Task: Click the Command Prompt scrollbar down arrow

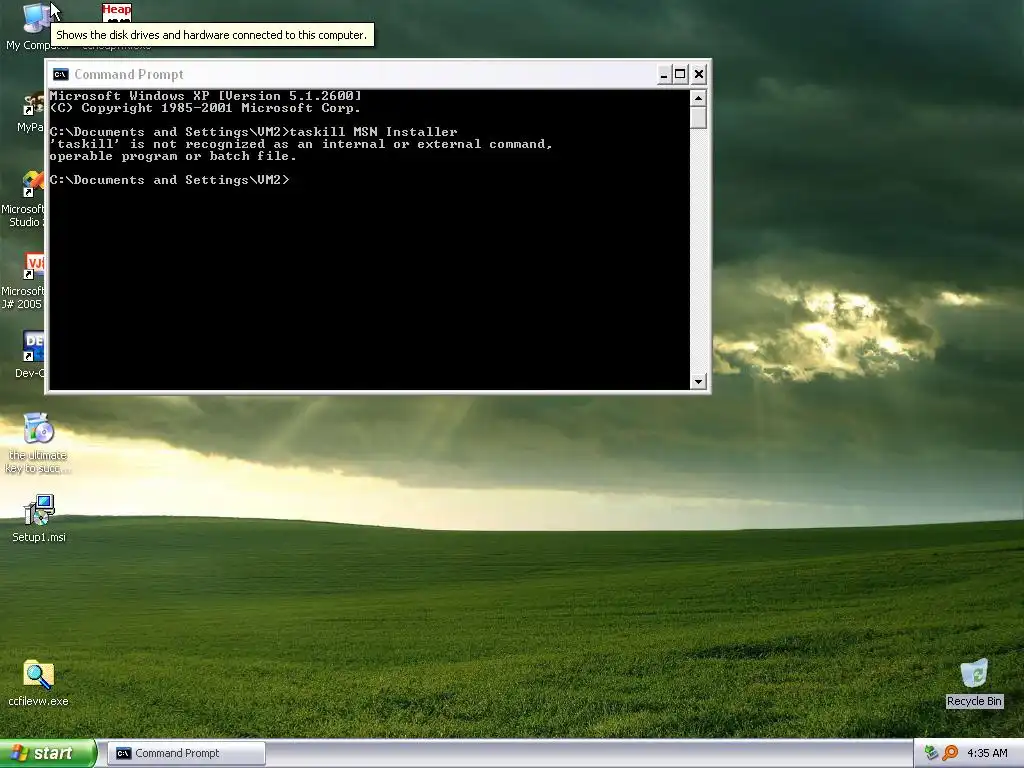Action: 698,381
